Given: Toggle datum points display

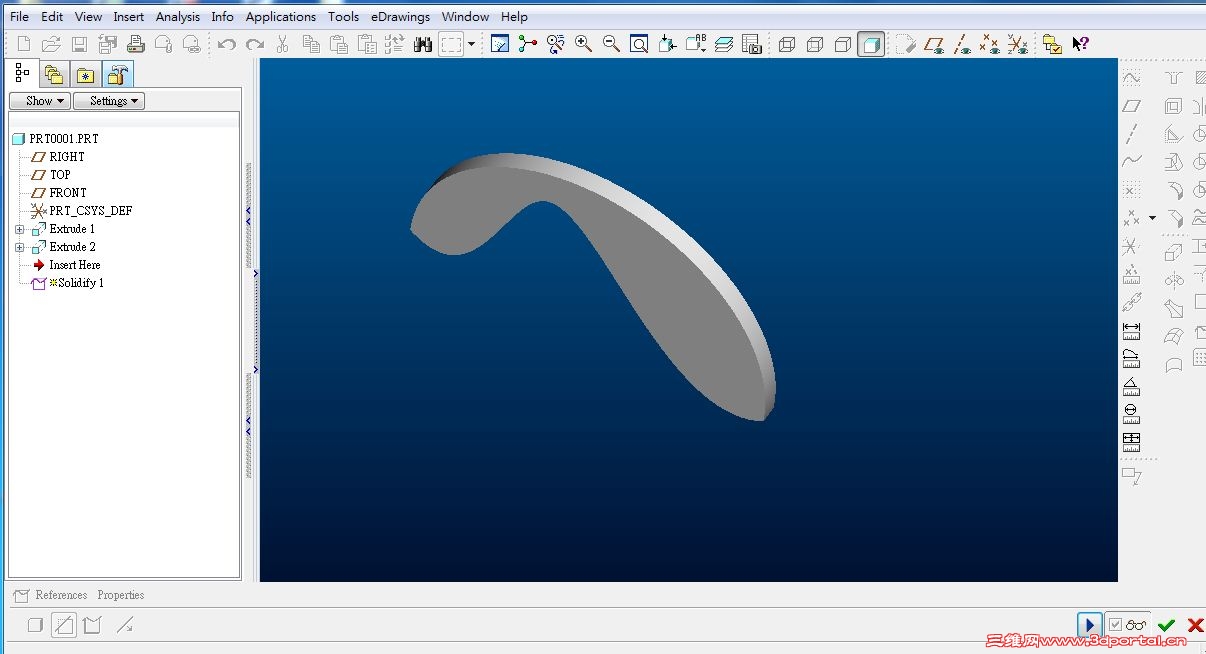Looking at the screenshot, I should point(990,44).
